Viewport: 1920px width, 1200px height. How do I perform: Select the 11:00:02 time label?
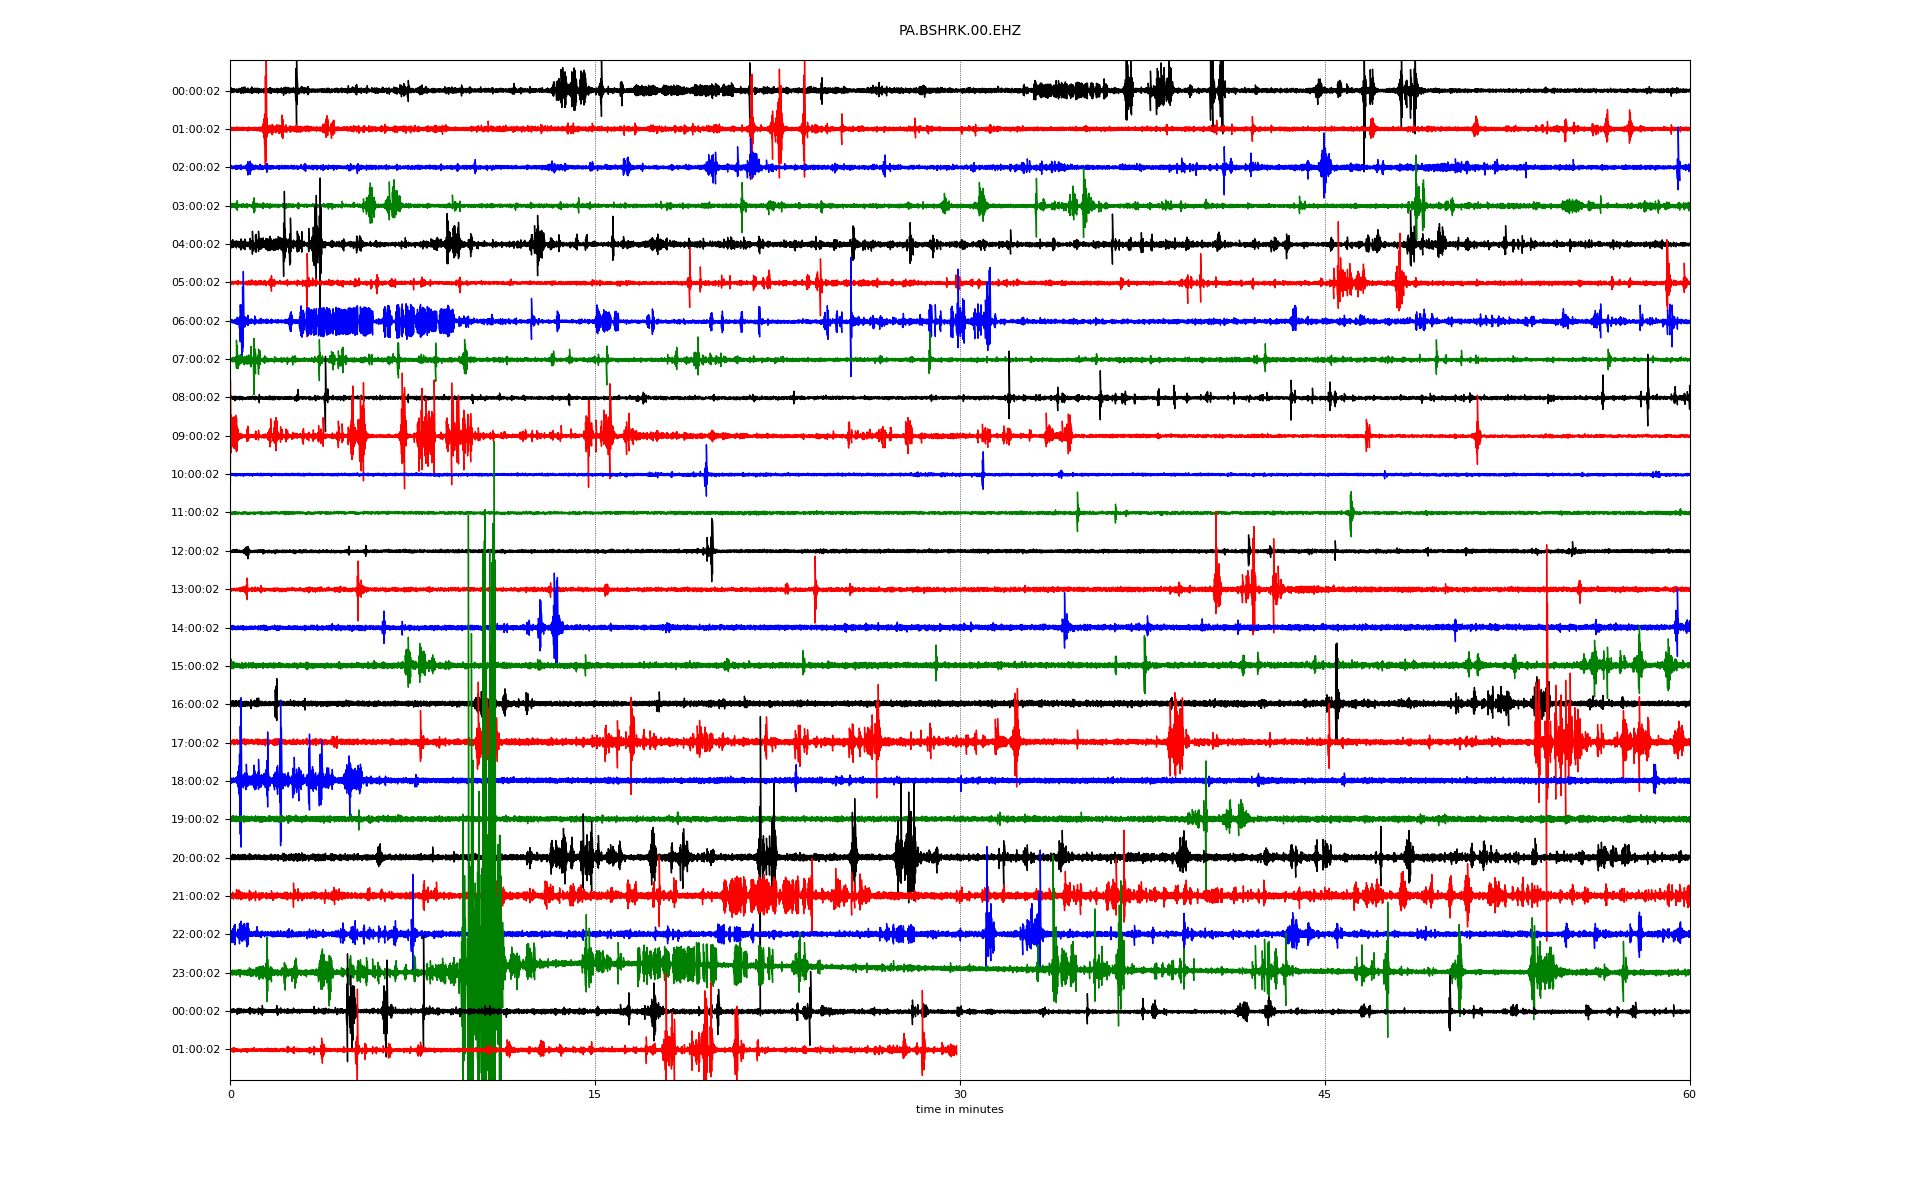coord(195,513)
